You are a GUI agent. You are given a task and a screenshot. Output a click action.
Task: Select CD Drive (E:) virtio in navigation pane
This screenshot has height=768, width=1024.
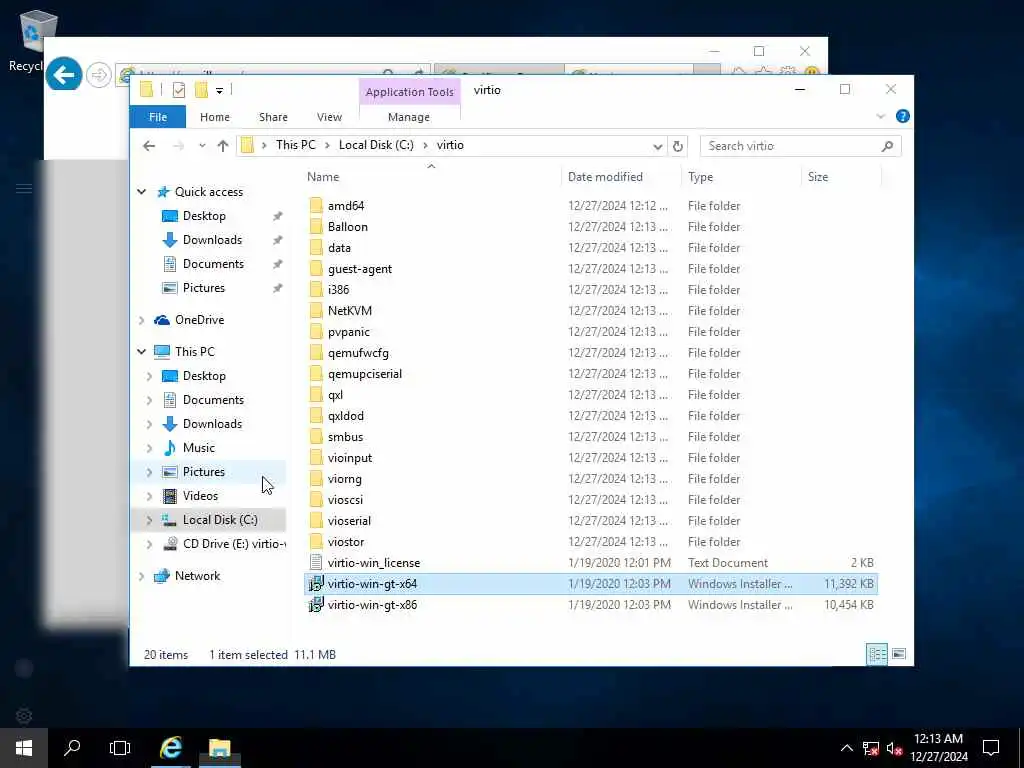[x=234, y=543]
